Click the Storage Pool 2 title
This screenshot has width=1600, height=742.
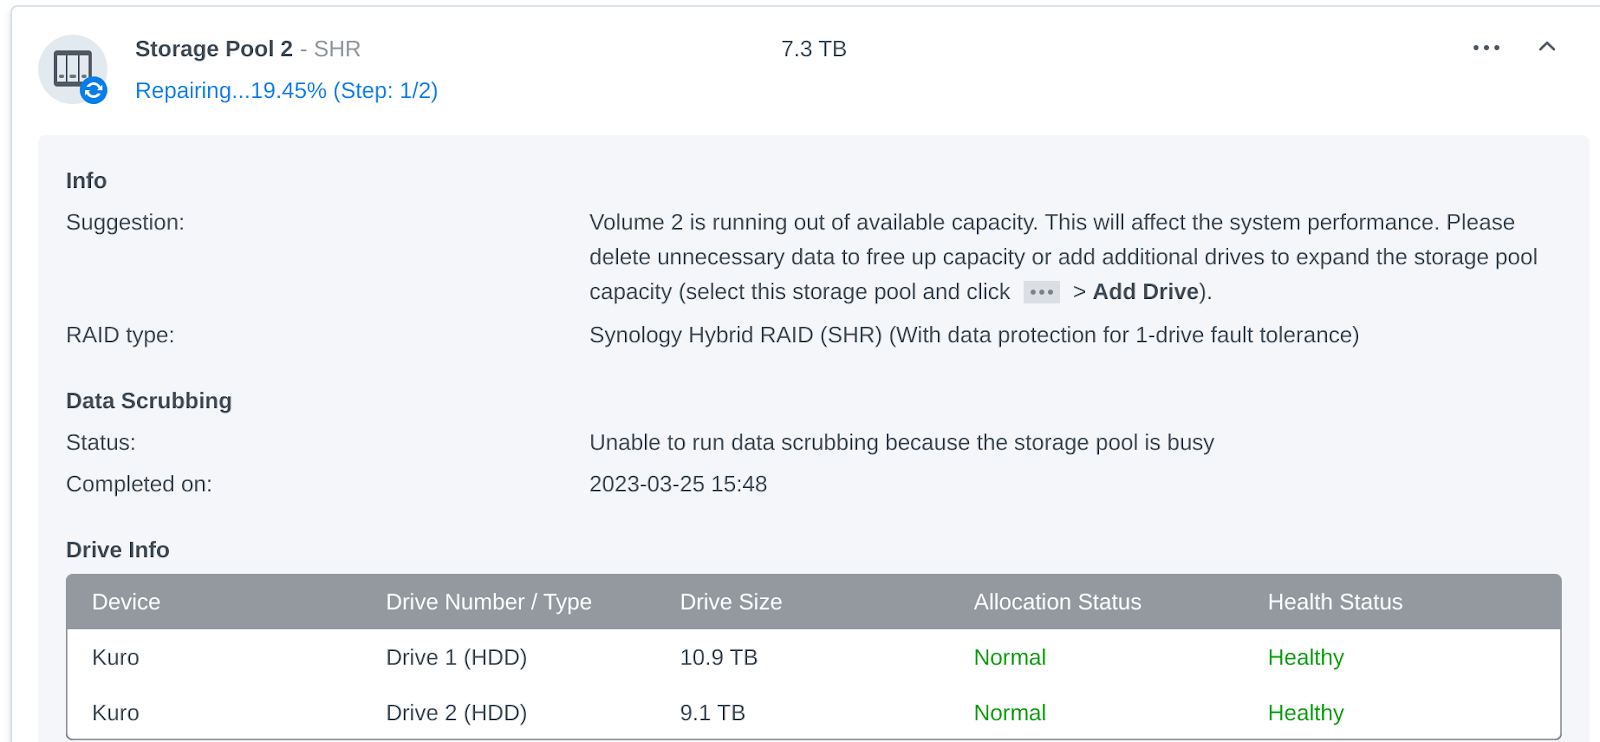(214, 49)
